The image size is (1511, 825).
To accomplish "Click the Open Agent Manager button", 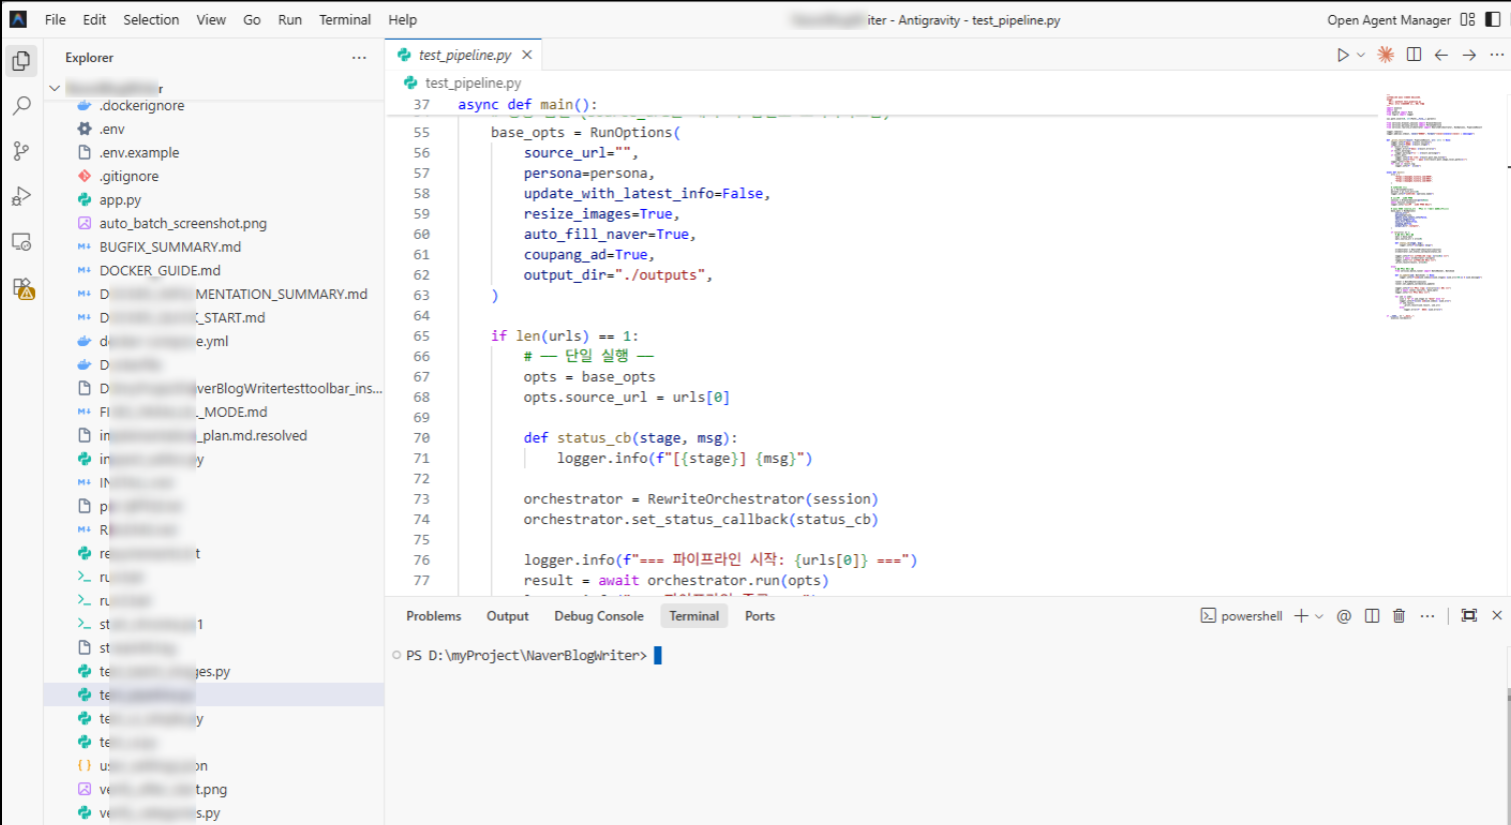I will 1389,19.
